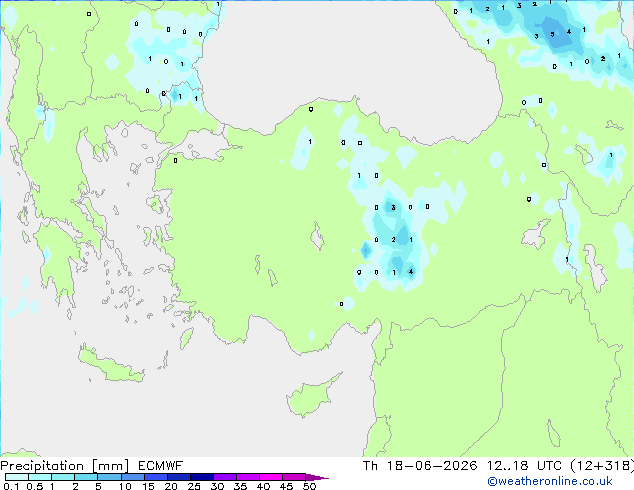The image size is (634, 490).
Task: Click the legend scale label "30"
Action: 217,486
